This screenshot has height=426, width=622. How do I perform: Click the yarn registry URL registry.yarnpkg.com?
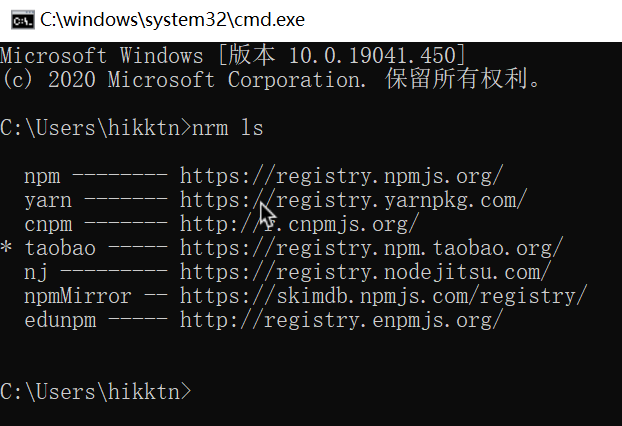pyautogui.click(x=353, y=200)
